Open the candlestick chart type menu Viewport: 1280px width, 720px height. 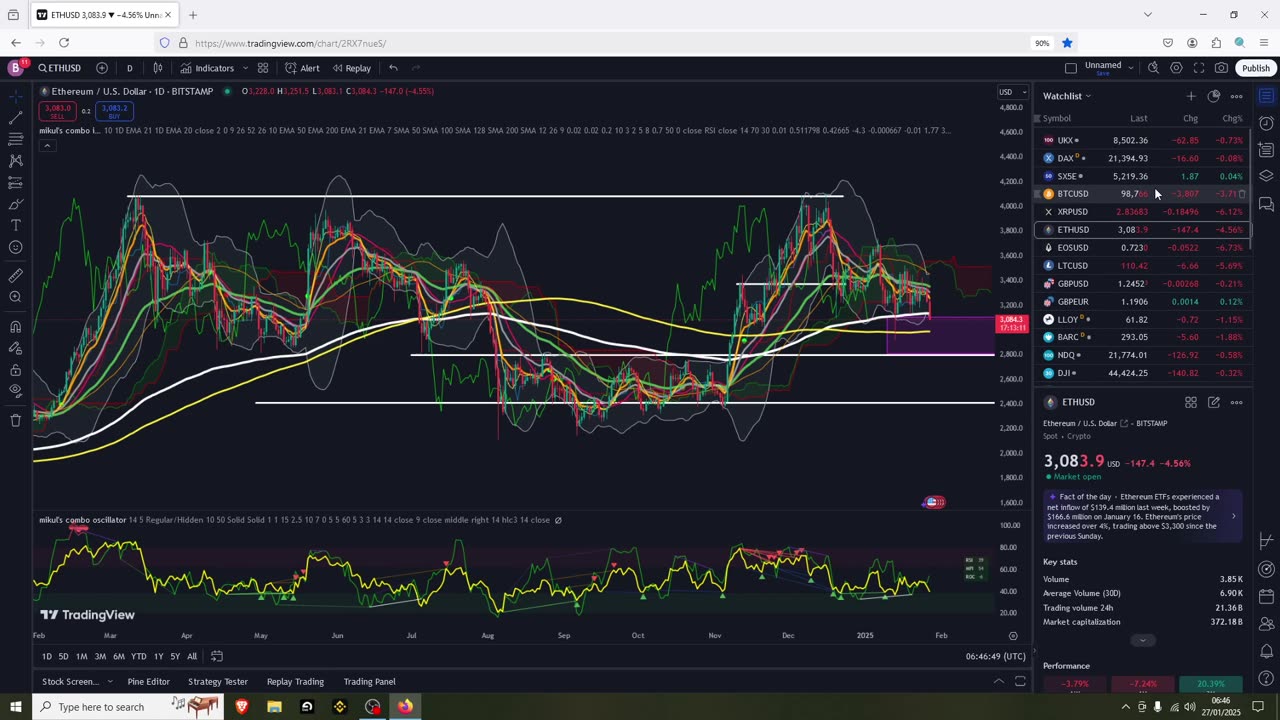(x=158, y=68)
